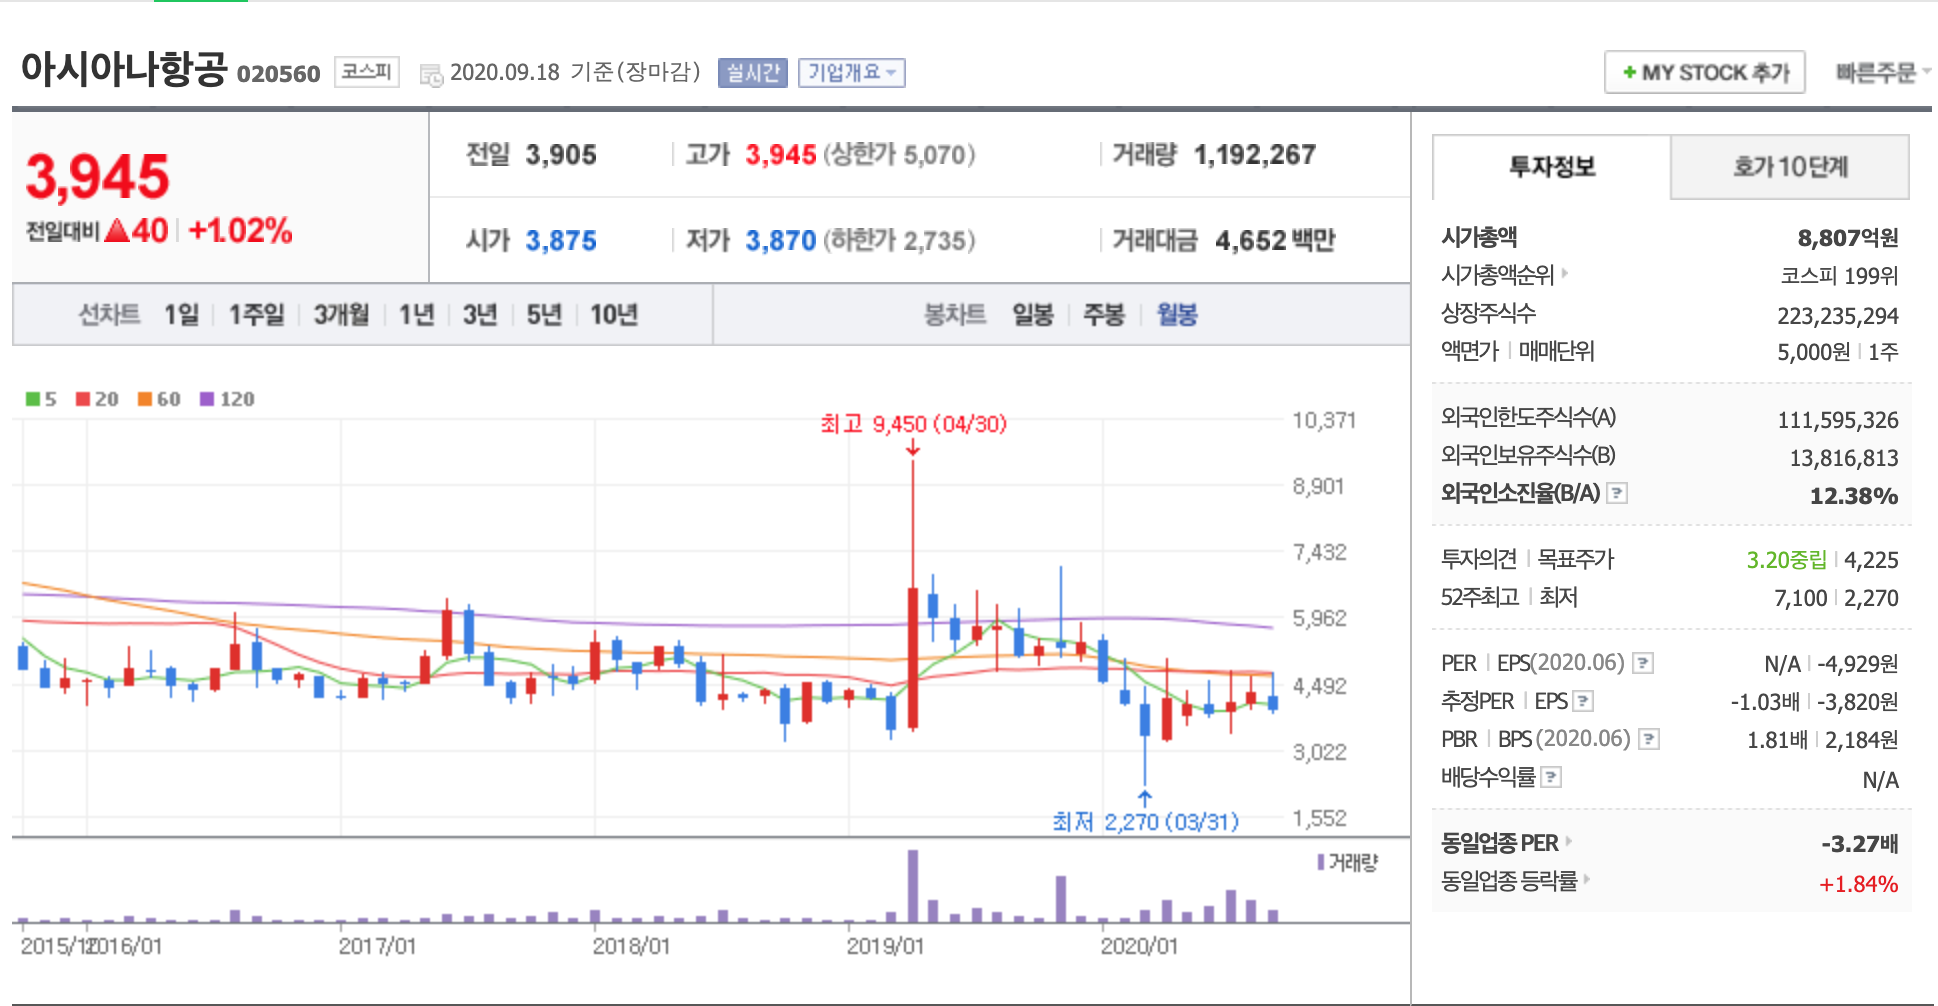Click the calendar icon beside the date

[x=431, y=75]
